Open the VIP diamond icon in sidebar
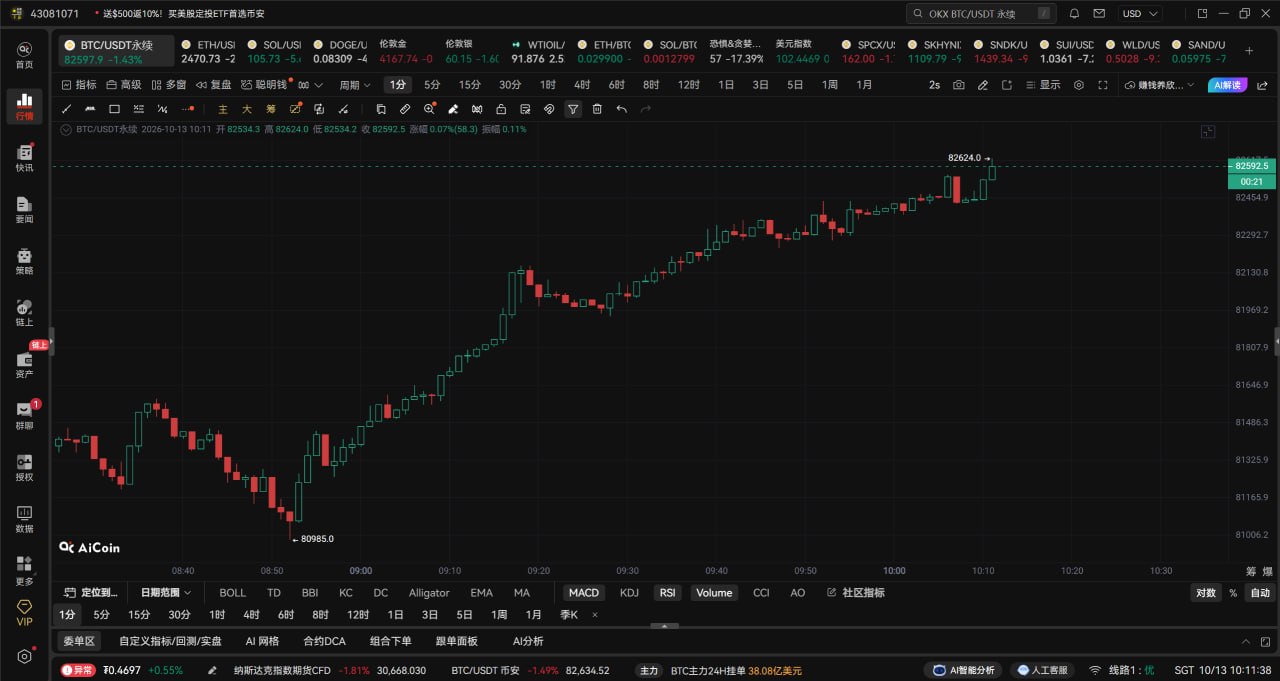This screenshot has width=1280, height=681. [x=24, y=613]
